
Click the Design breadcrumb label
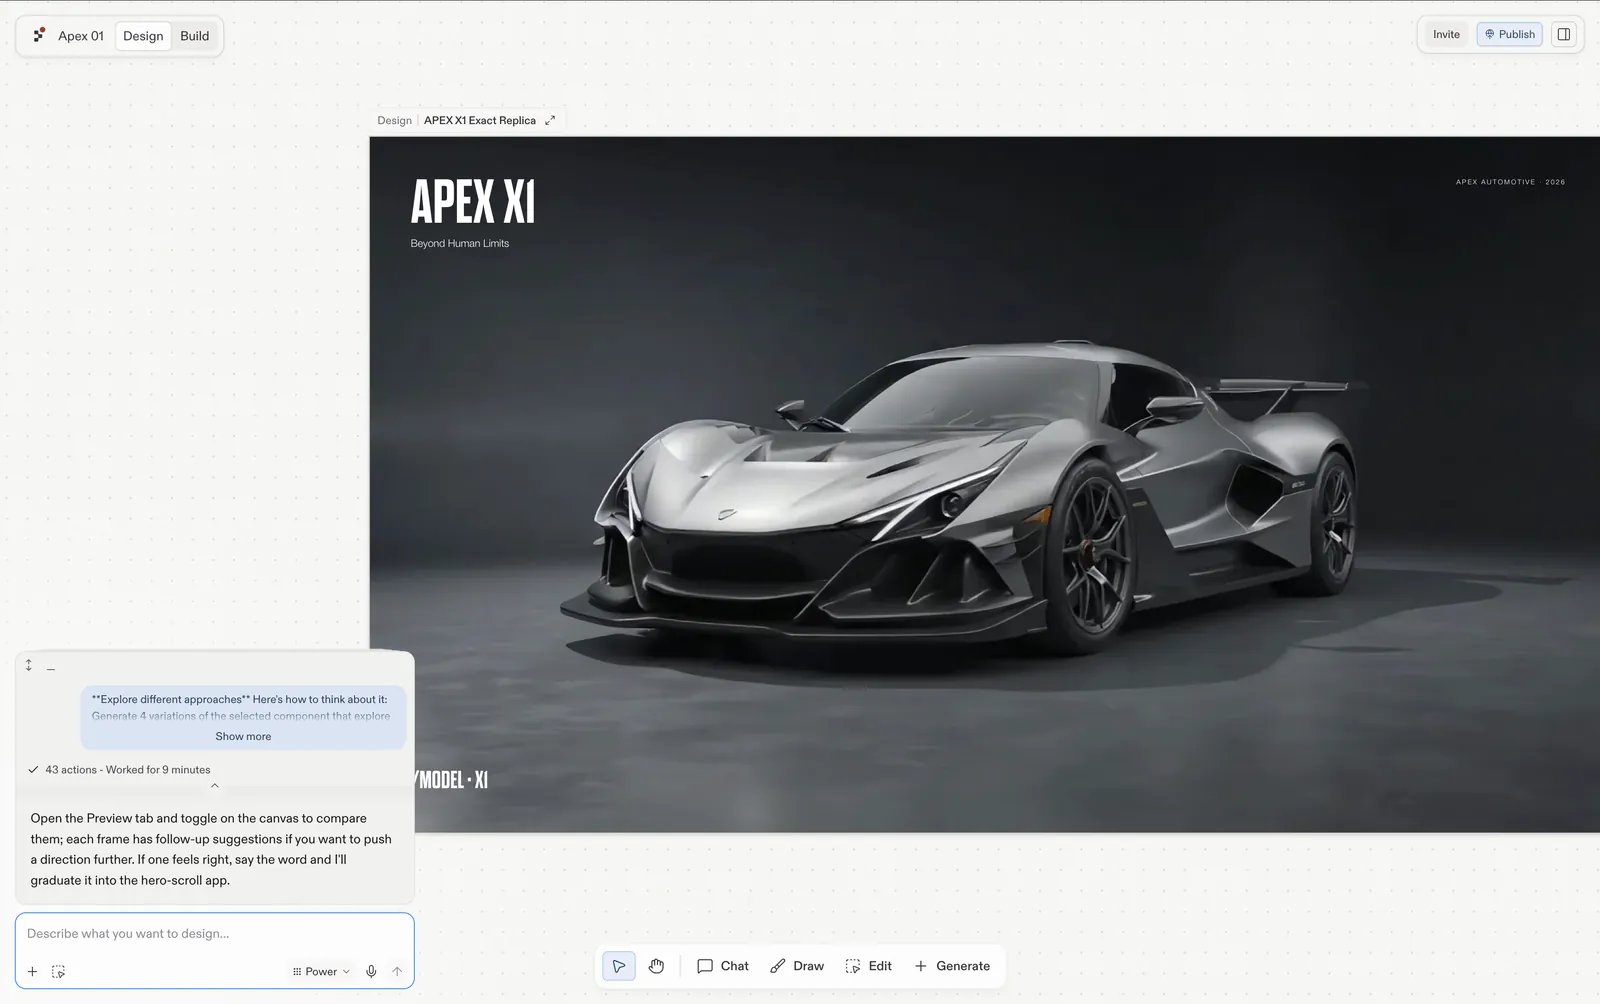click(x=394, y=120)
